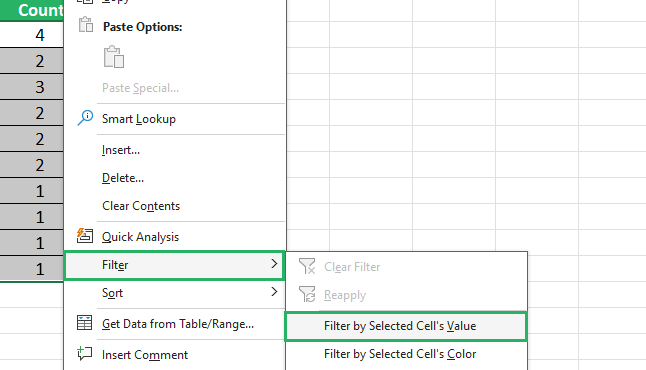Select Delete... from context menu
The image size is (646, 370).
[123, 178]
